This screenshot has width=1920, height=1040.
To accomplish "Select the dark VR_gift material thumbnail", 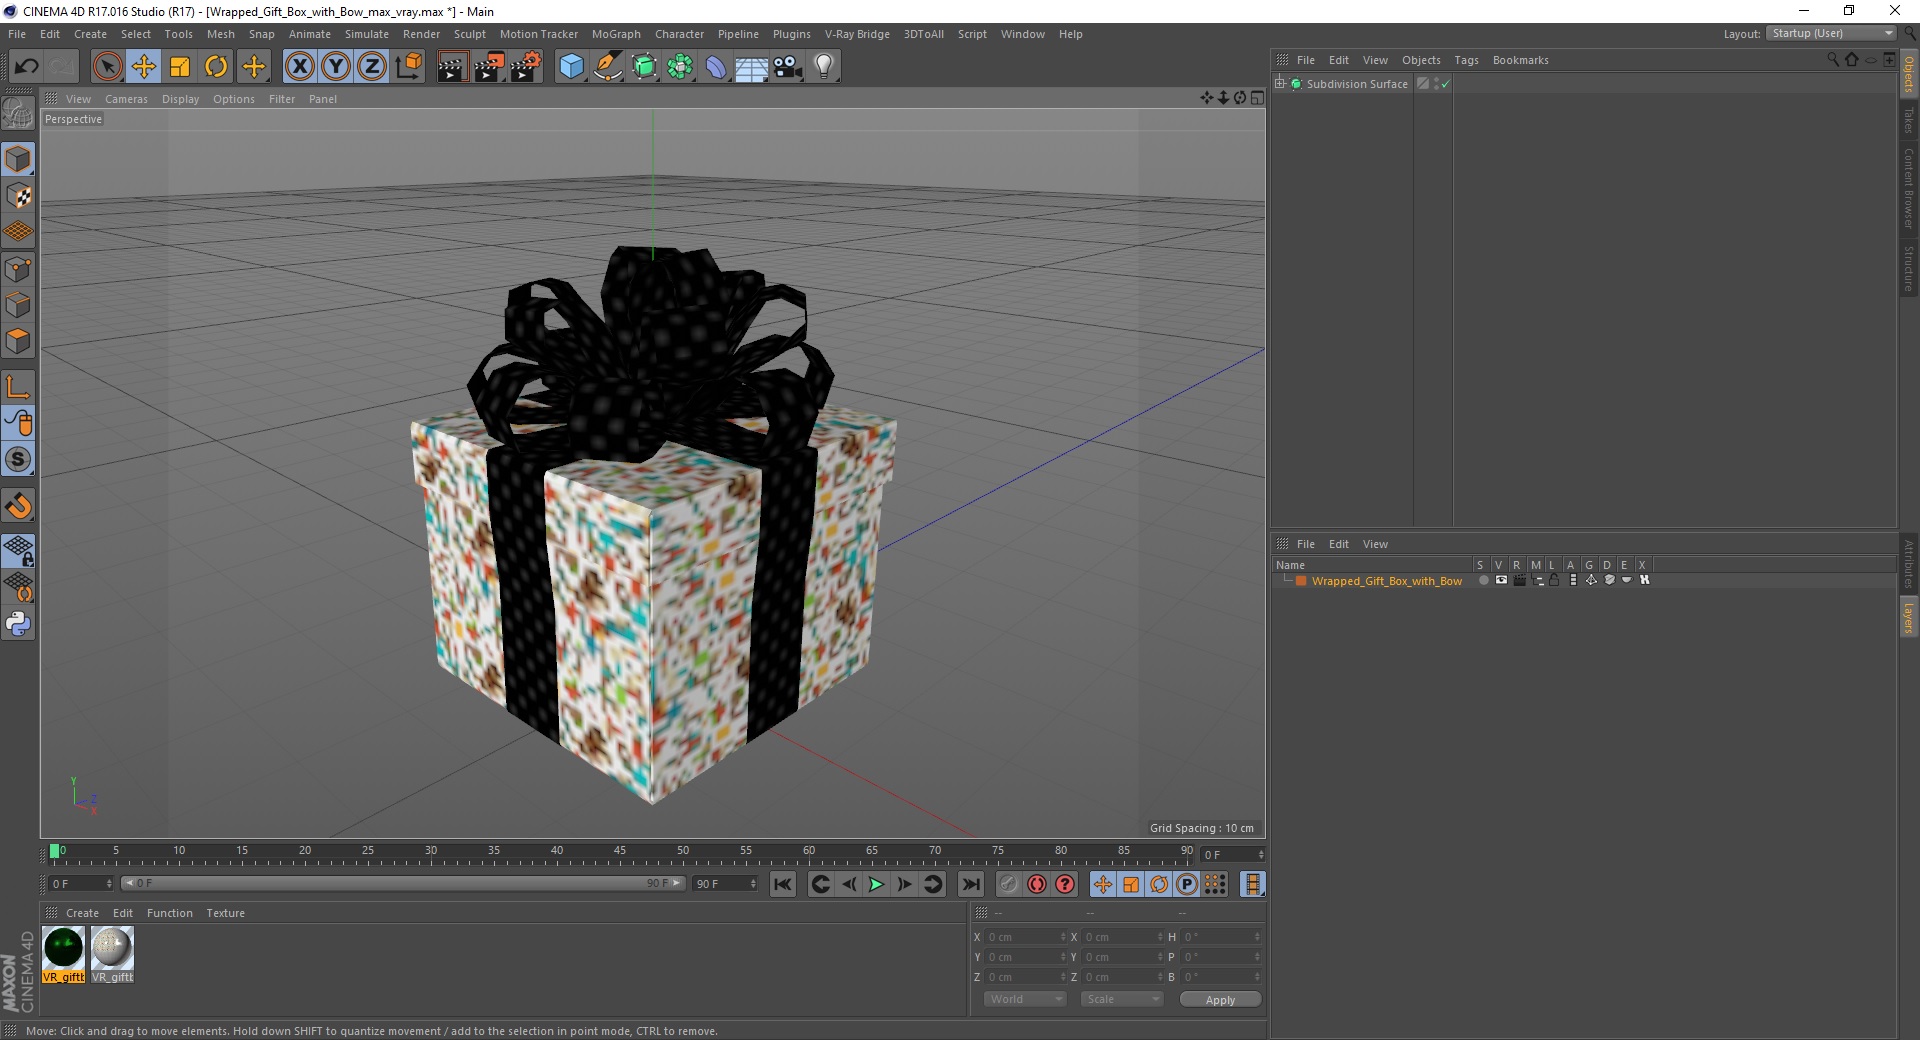I will pos(63,948).
